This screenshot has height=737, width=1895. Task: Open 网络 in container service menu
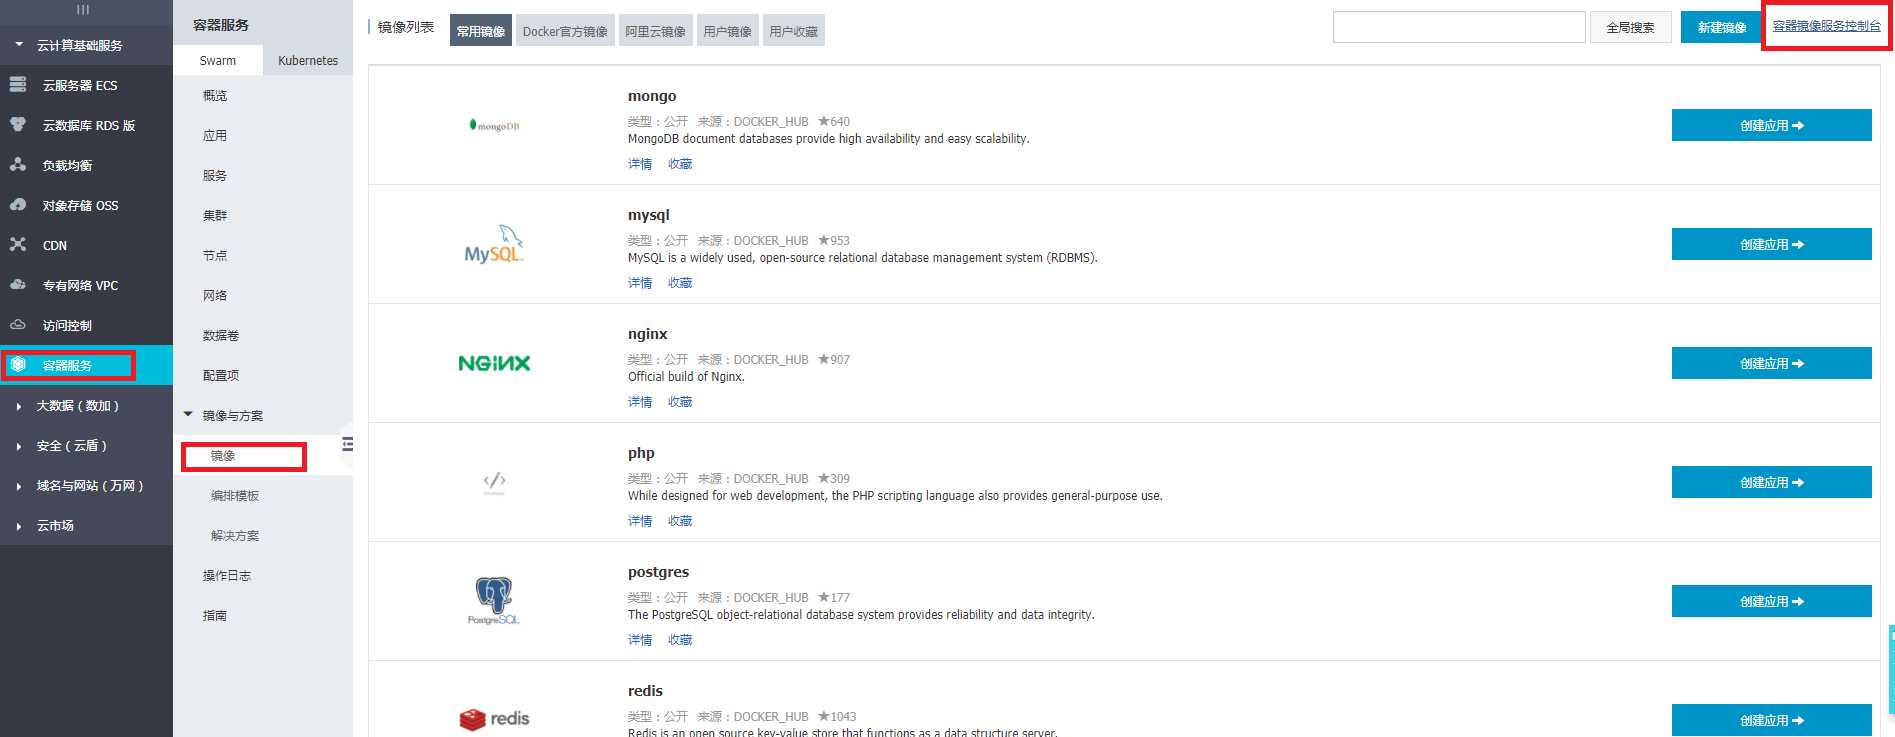[215, 296]
